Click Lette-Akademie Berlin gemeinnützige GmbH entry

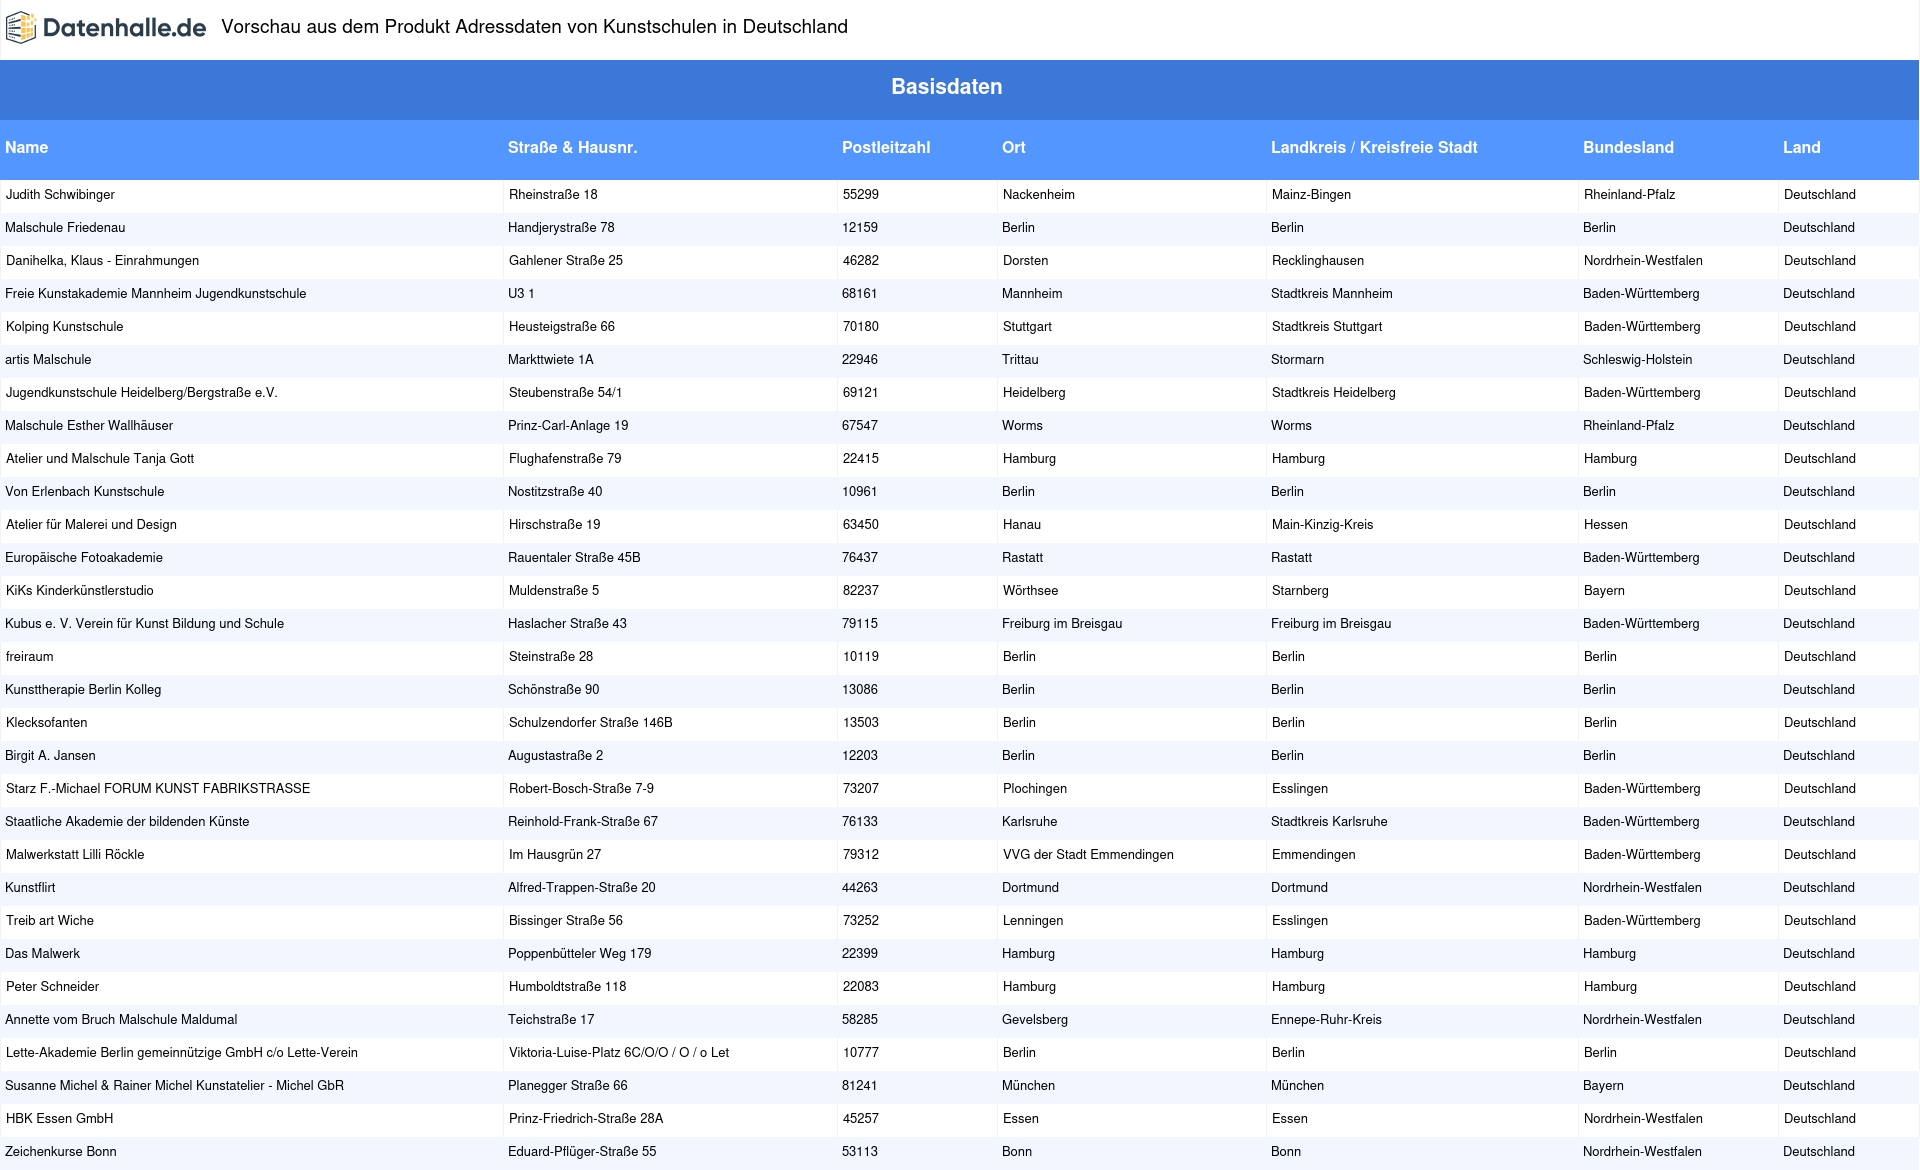tap(182, 1053)
